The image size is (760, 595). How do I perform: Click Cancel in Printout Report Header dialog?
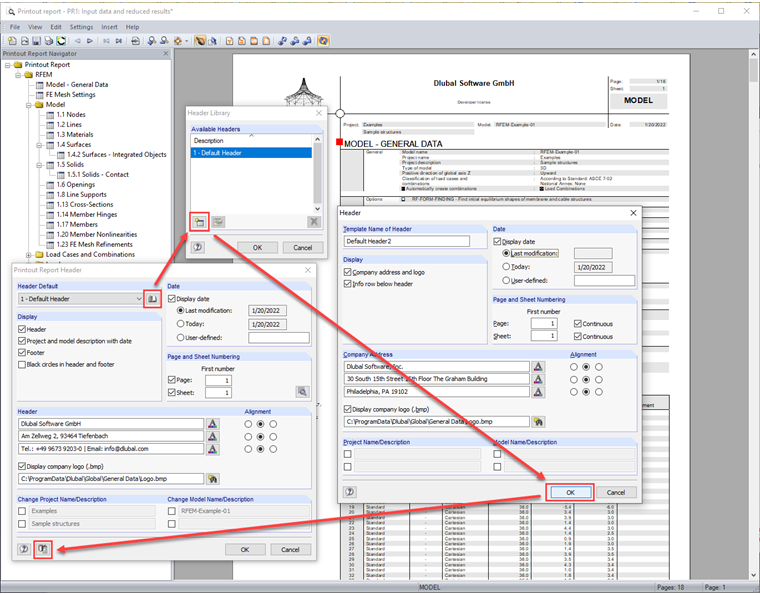tap(290, 549)
